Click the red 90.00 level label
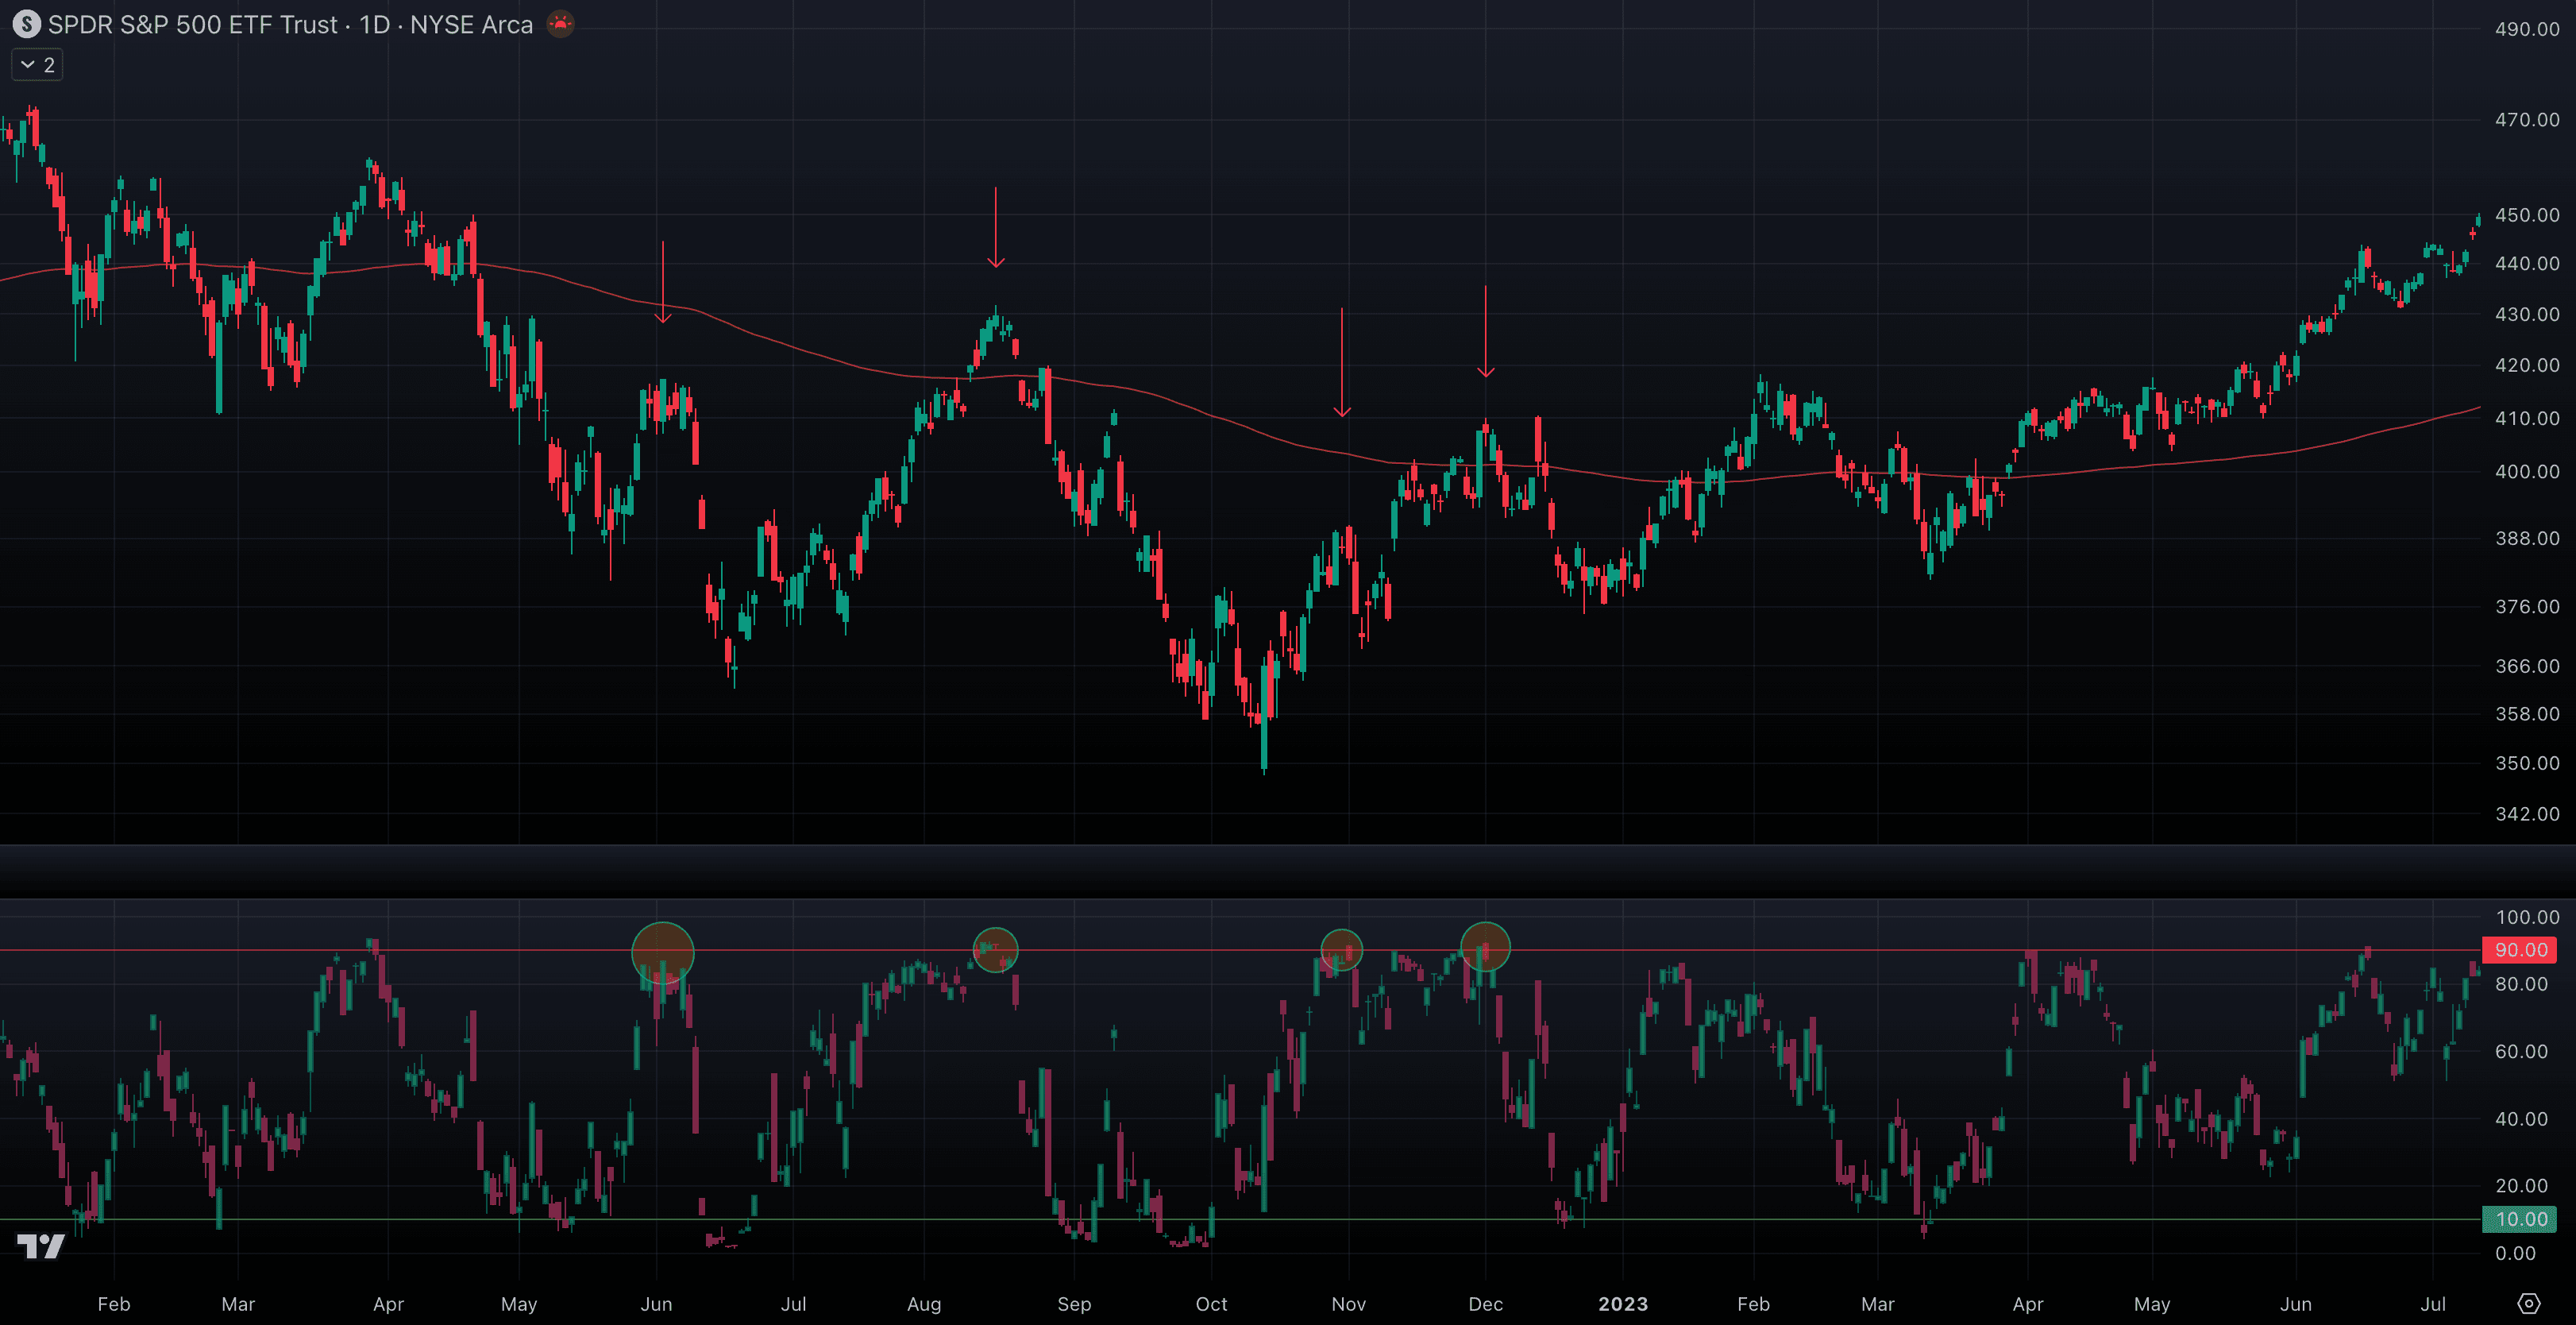Screen dimensions: 2576x1325 tap(2519, 950)
